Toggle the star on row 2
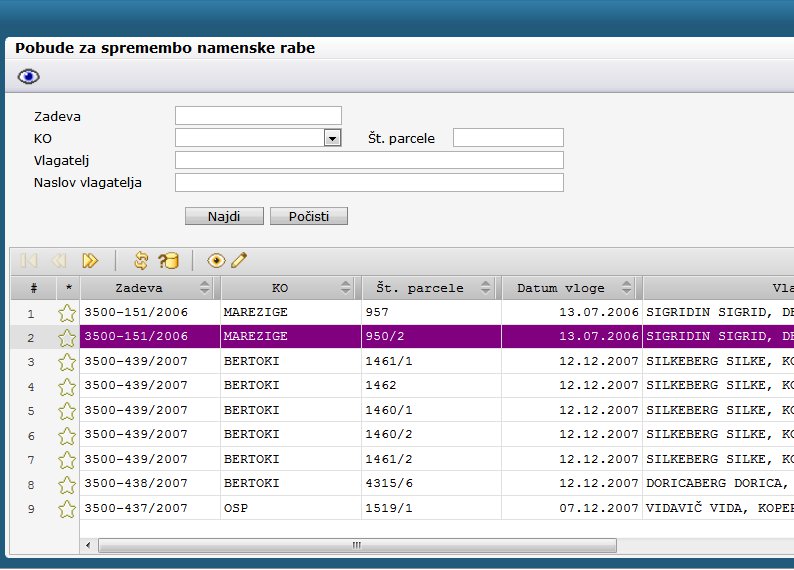This screenshot has height=570, width=794. pos(67,337)
